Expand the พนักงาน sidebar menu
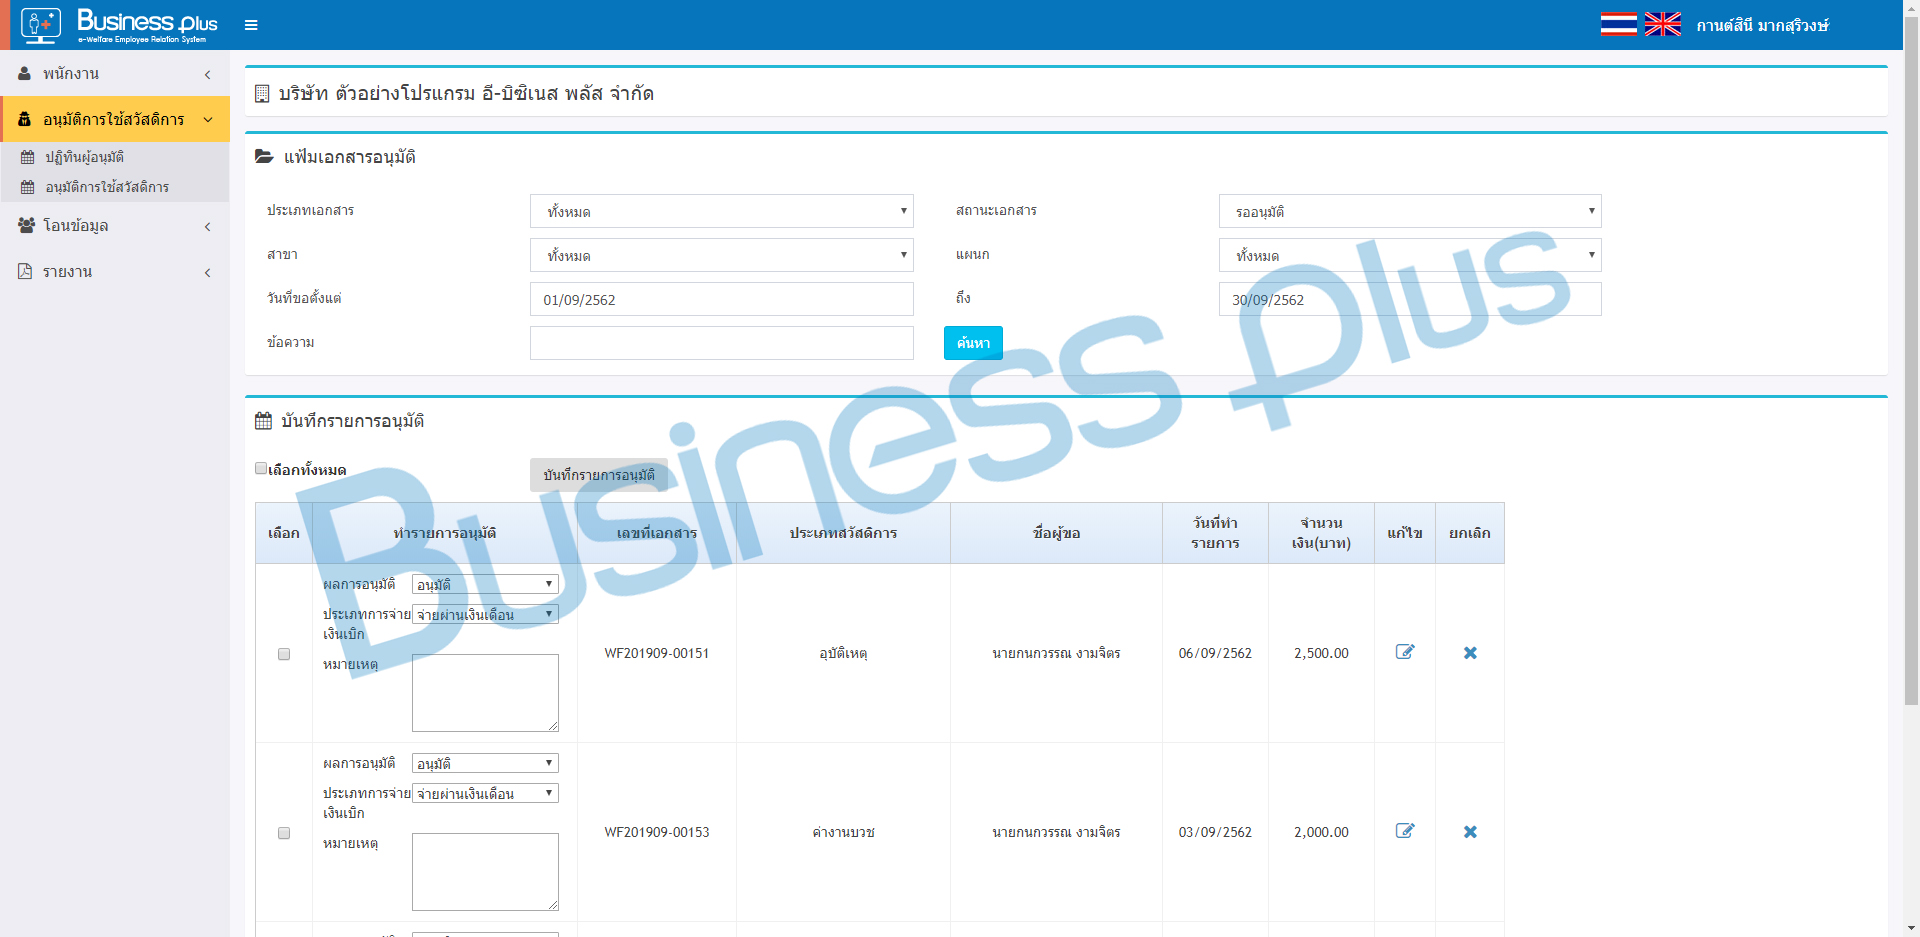 [115, 73]
